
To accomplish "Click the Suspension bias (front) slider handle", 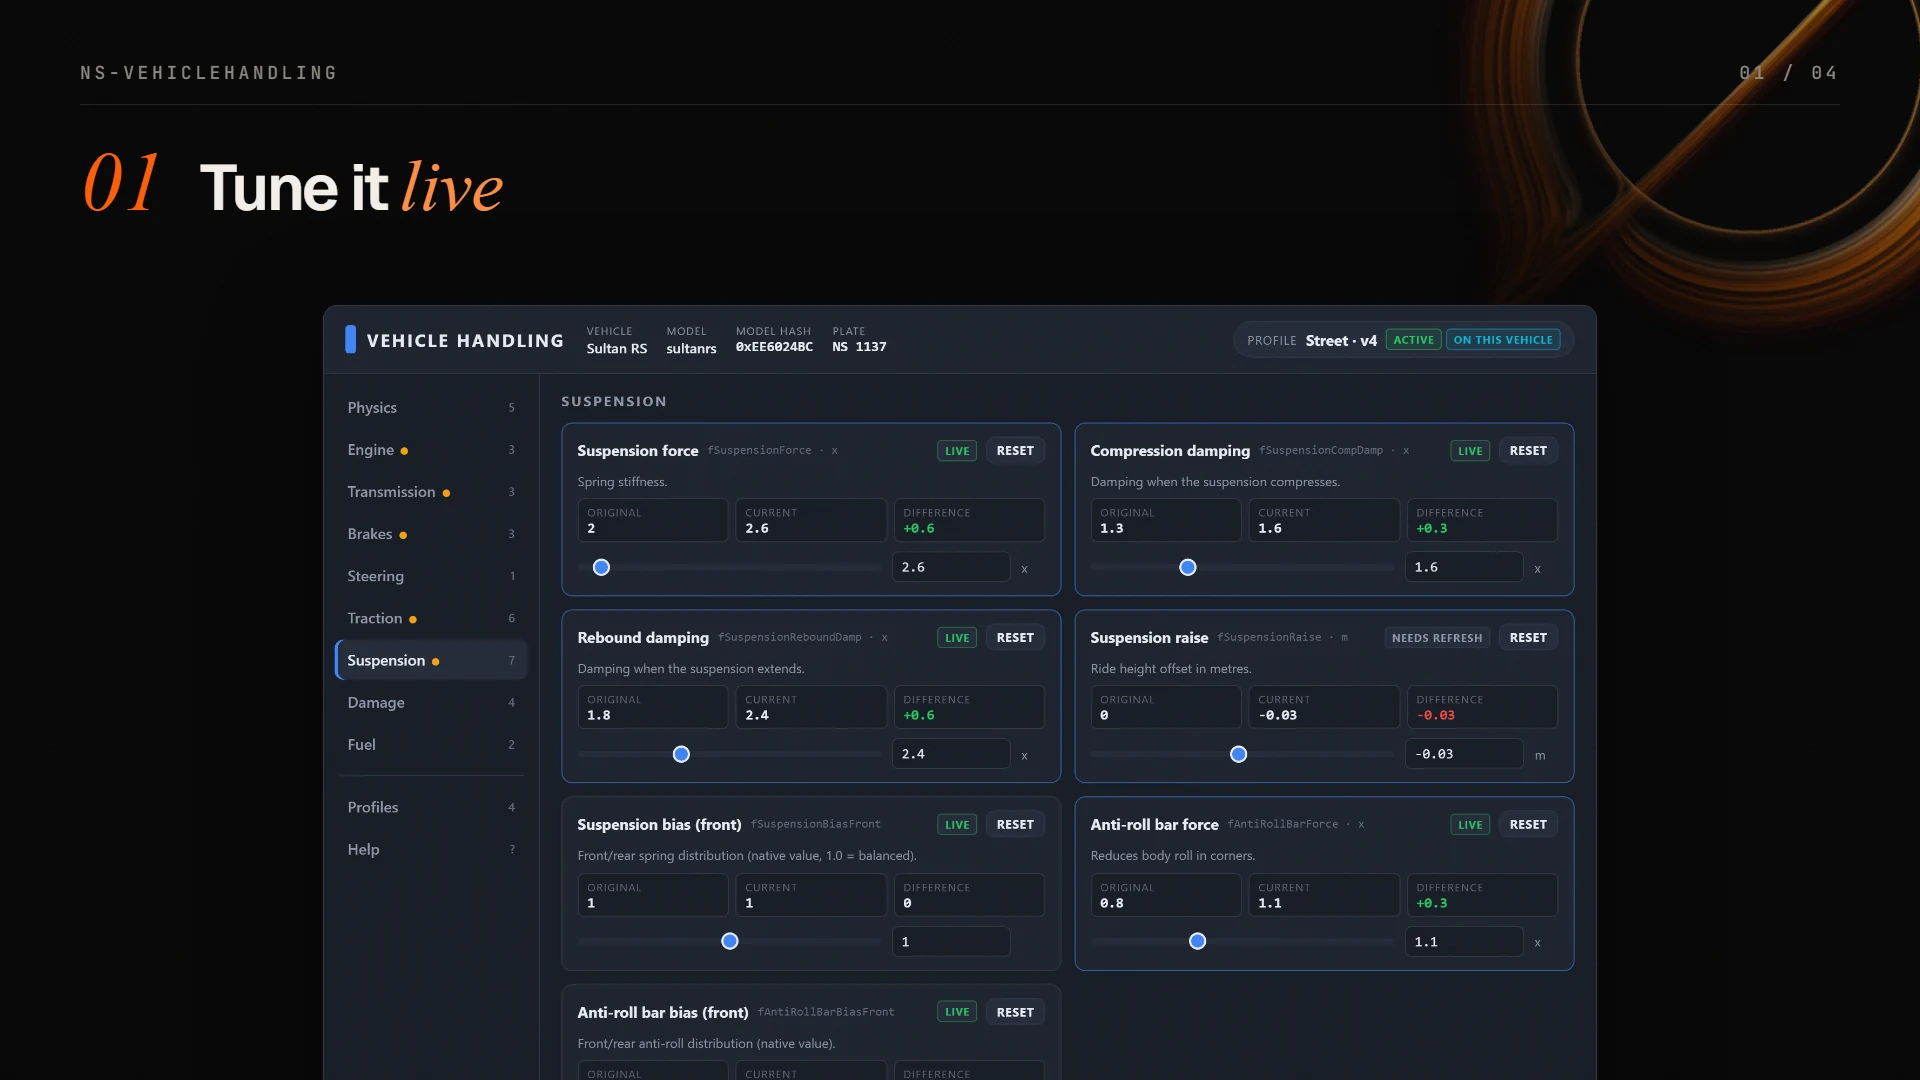I will click(730, 941).
